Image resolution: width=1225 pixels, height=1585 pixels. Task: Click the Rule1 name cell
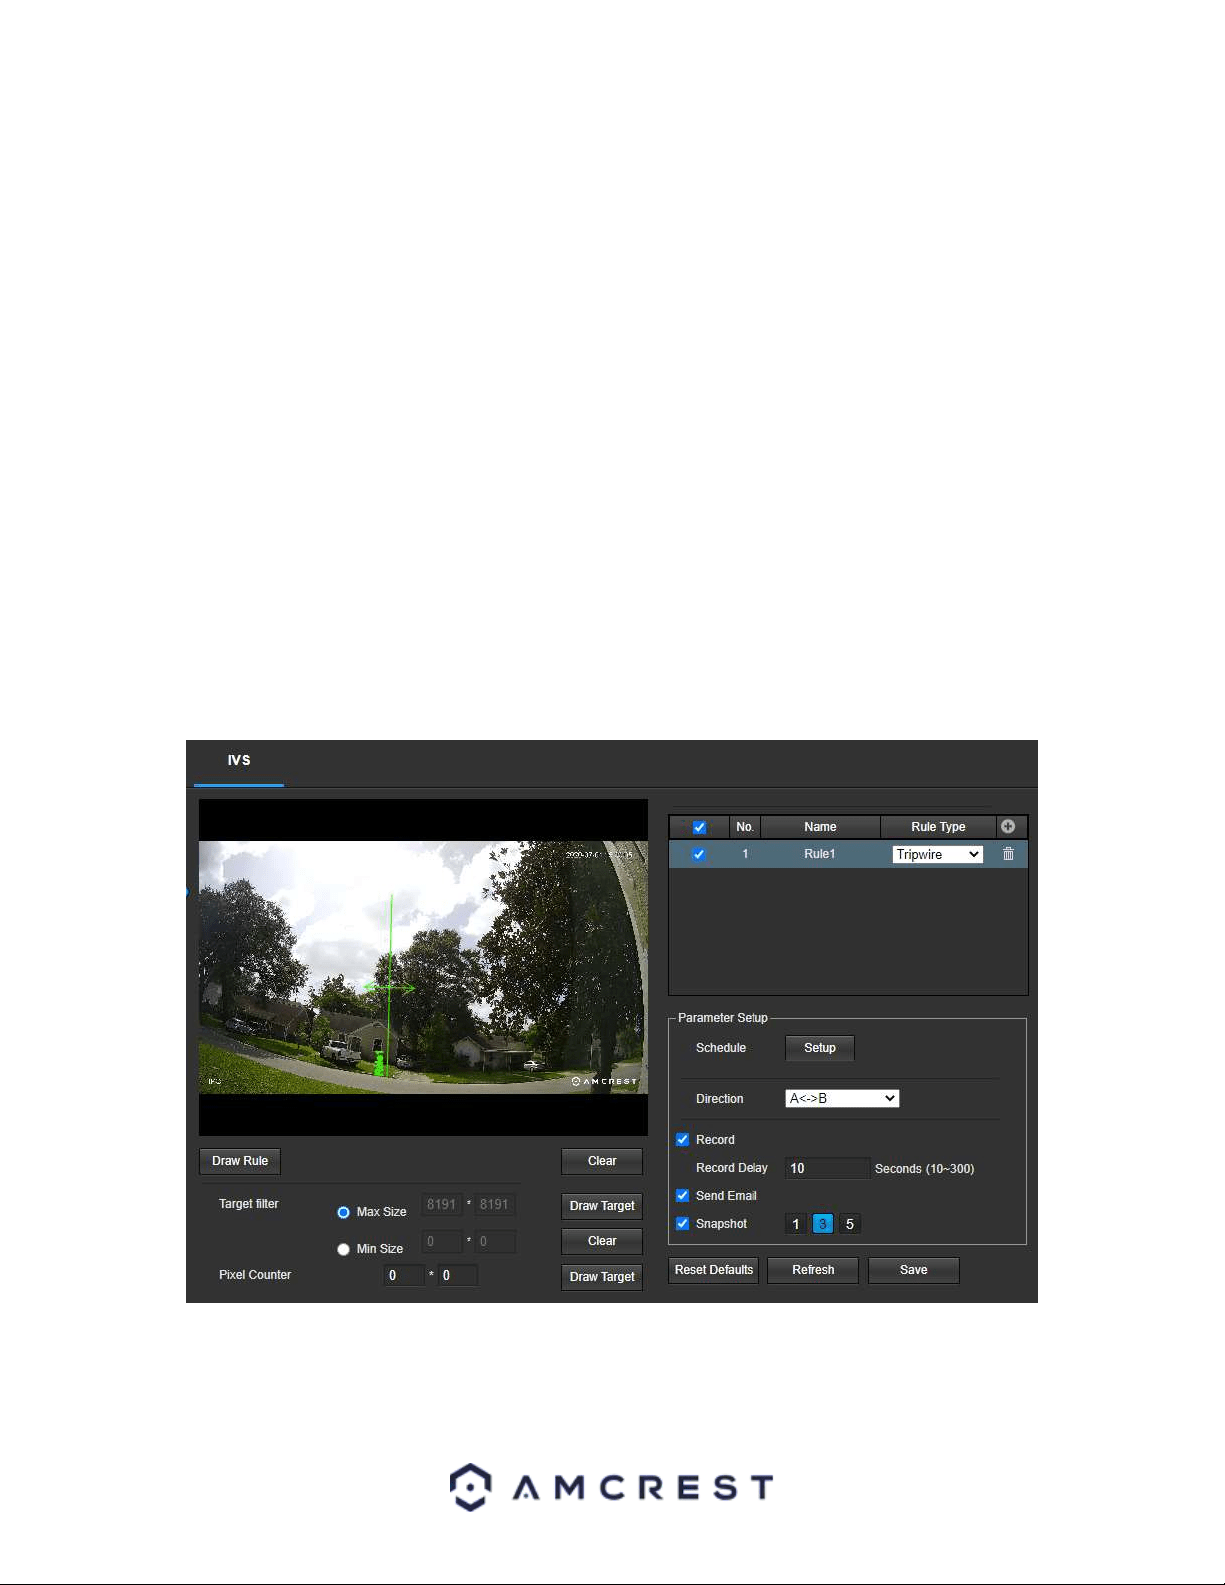click(820, 854)
